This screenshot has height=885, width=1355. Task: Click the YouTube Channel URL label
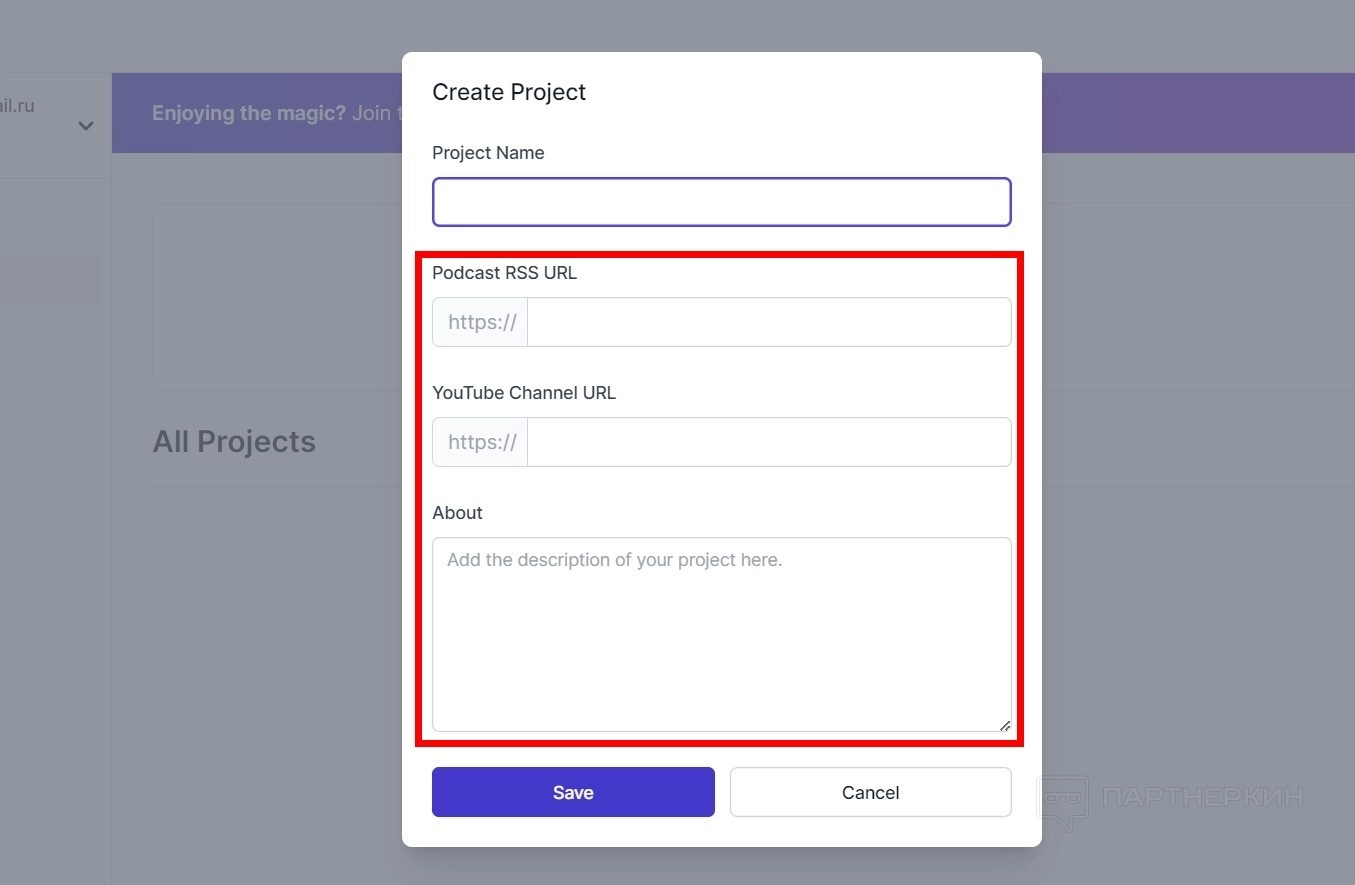[x=524, y=393]
